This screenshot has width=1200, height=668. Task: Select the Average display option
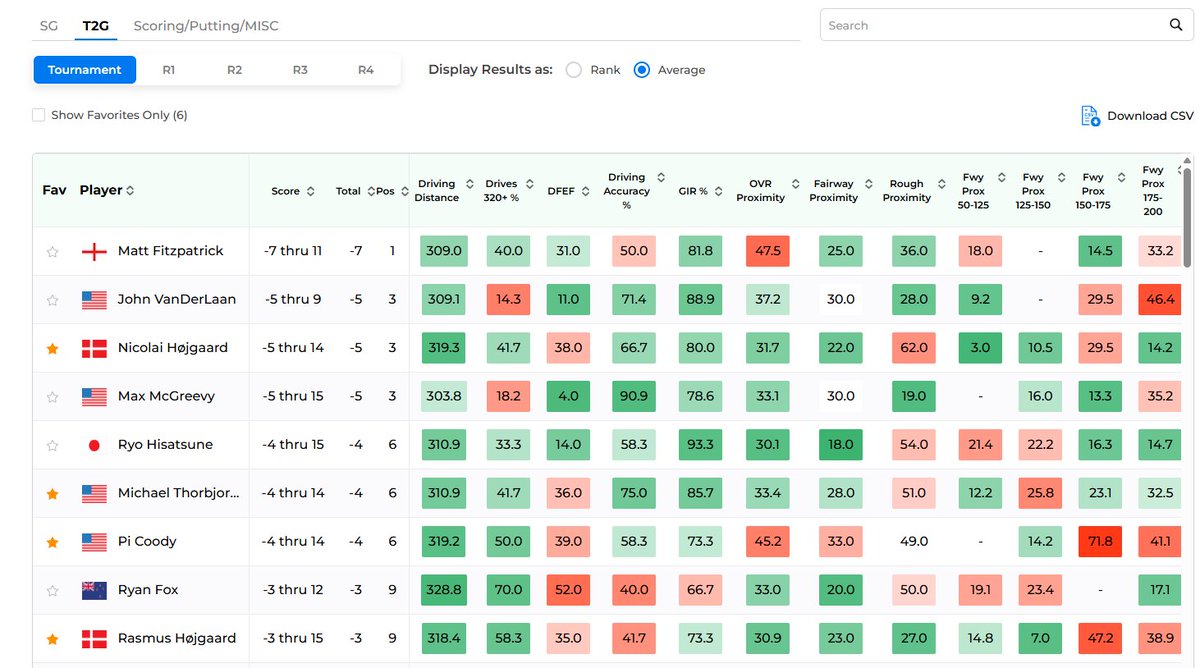coord(642,70)
